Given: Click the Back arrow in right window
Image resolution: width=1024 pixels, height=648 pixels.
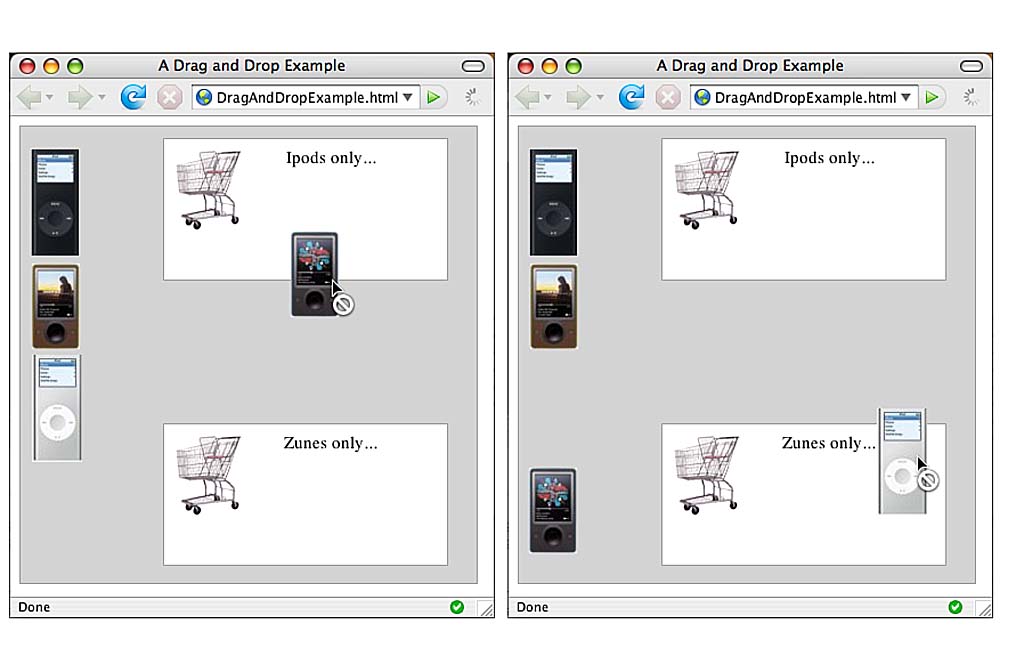Looking at the screenshot, I should pos(527,97).
